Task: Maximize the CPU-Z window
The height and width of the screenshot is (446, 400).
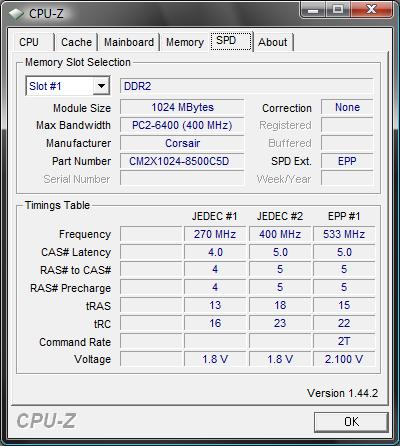Action: coord(338,10)
